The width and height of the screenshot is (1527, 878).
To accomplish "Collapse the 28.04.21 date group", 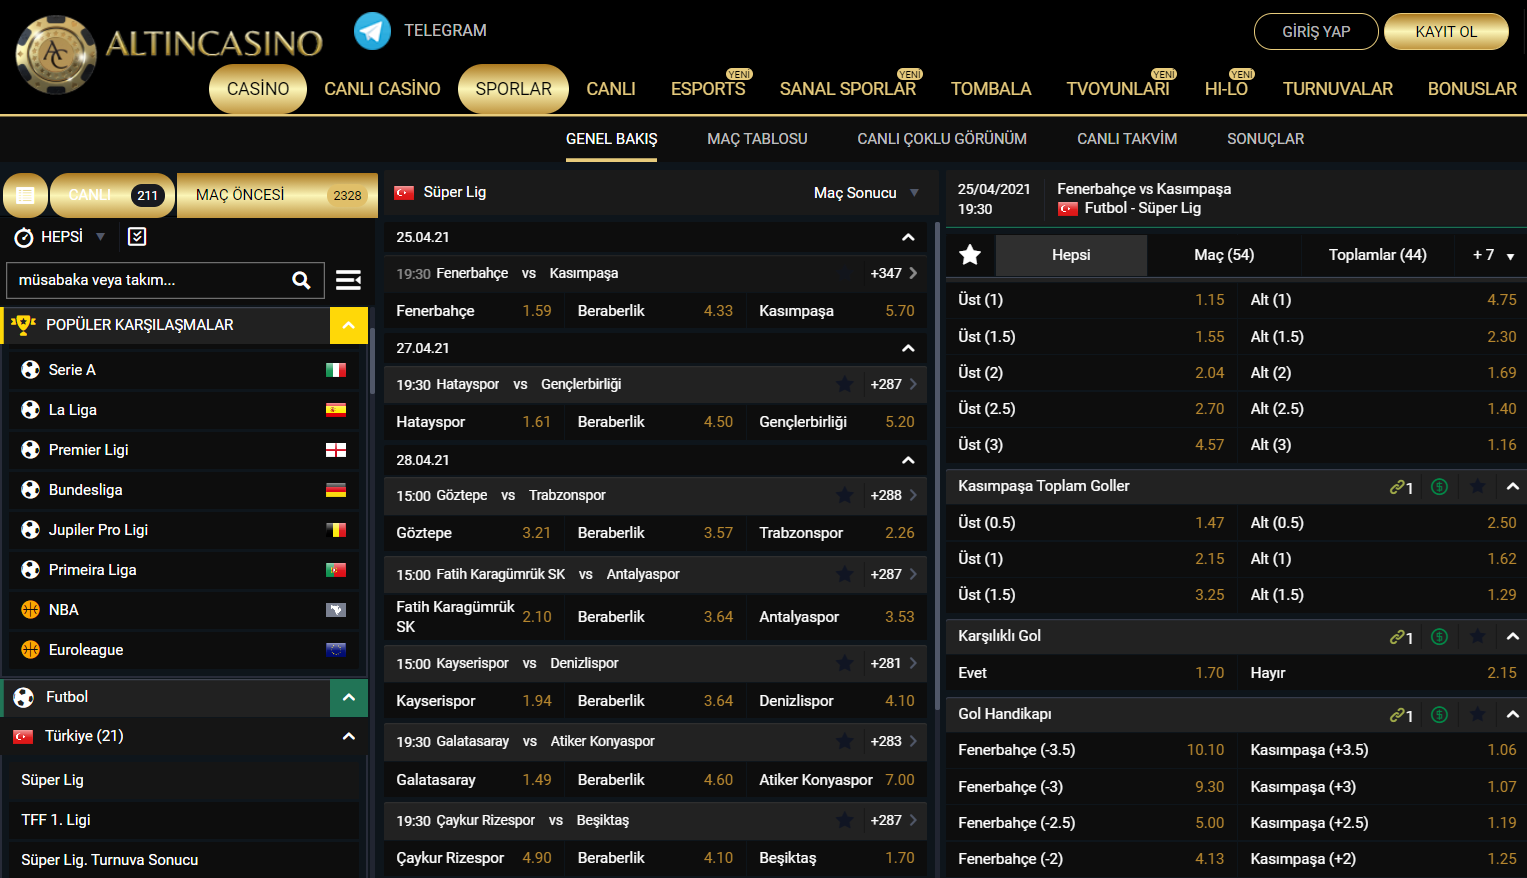I will coord(908,460).
